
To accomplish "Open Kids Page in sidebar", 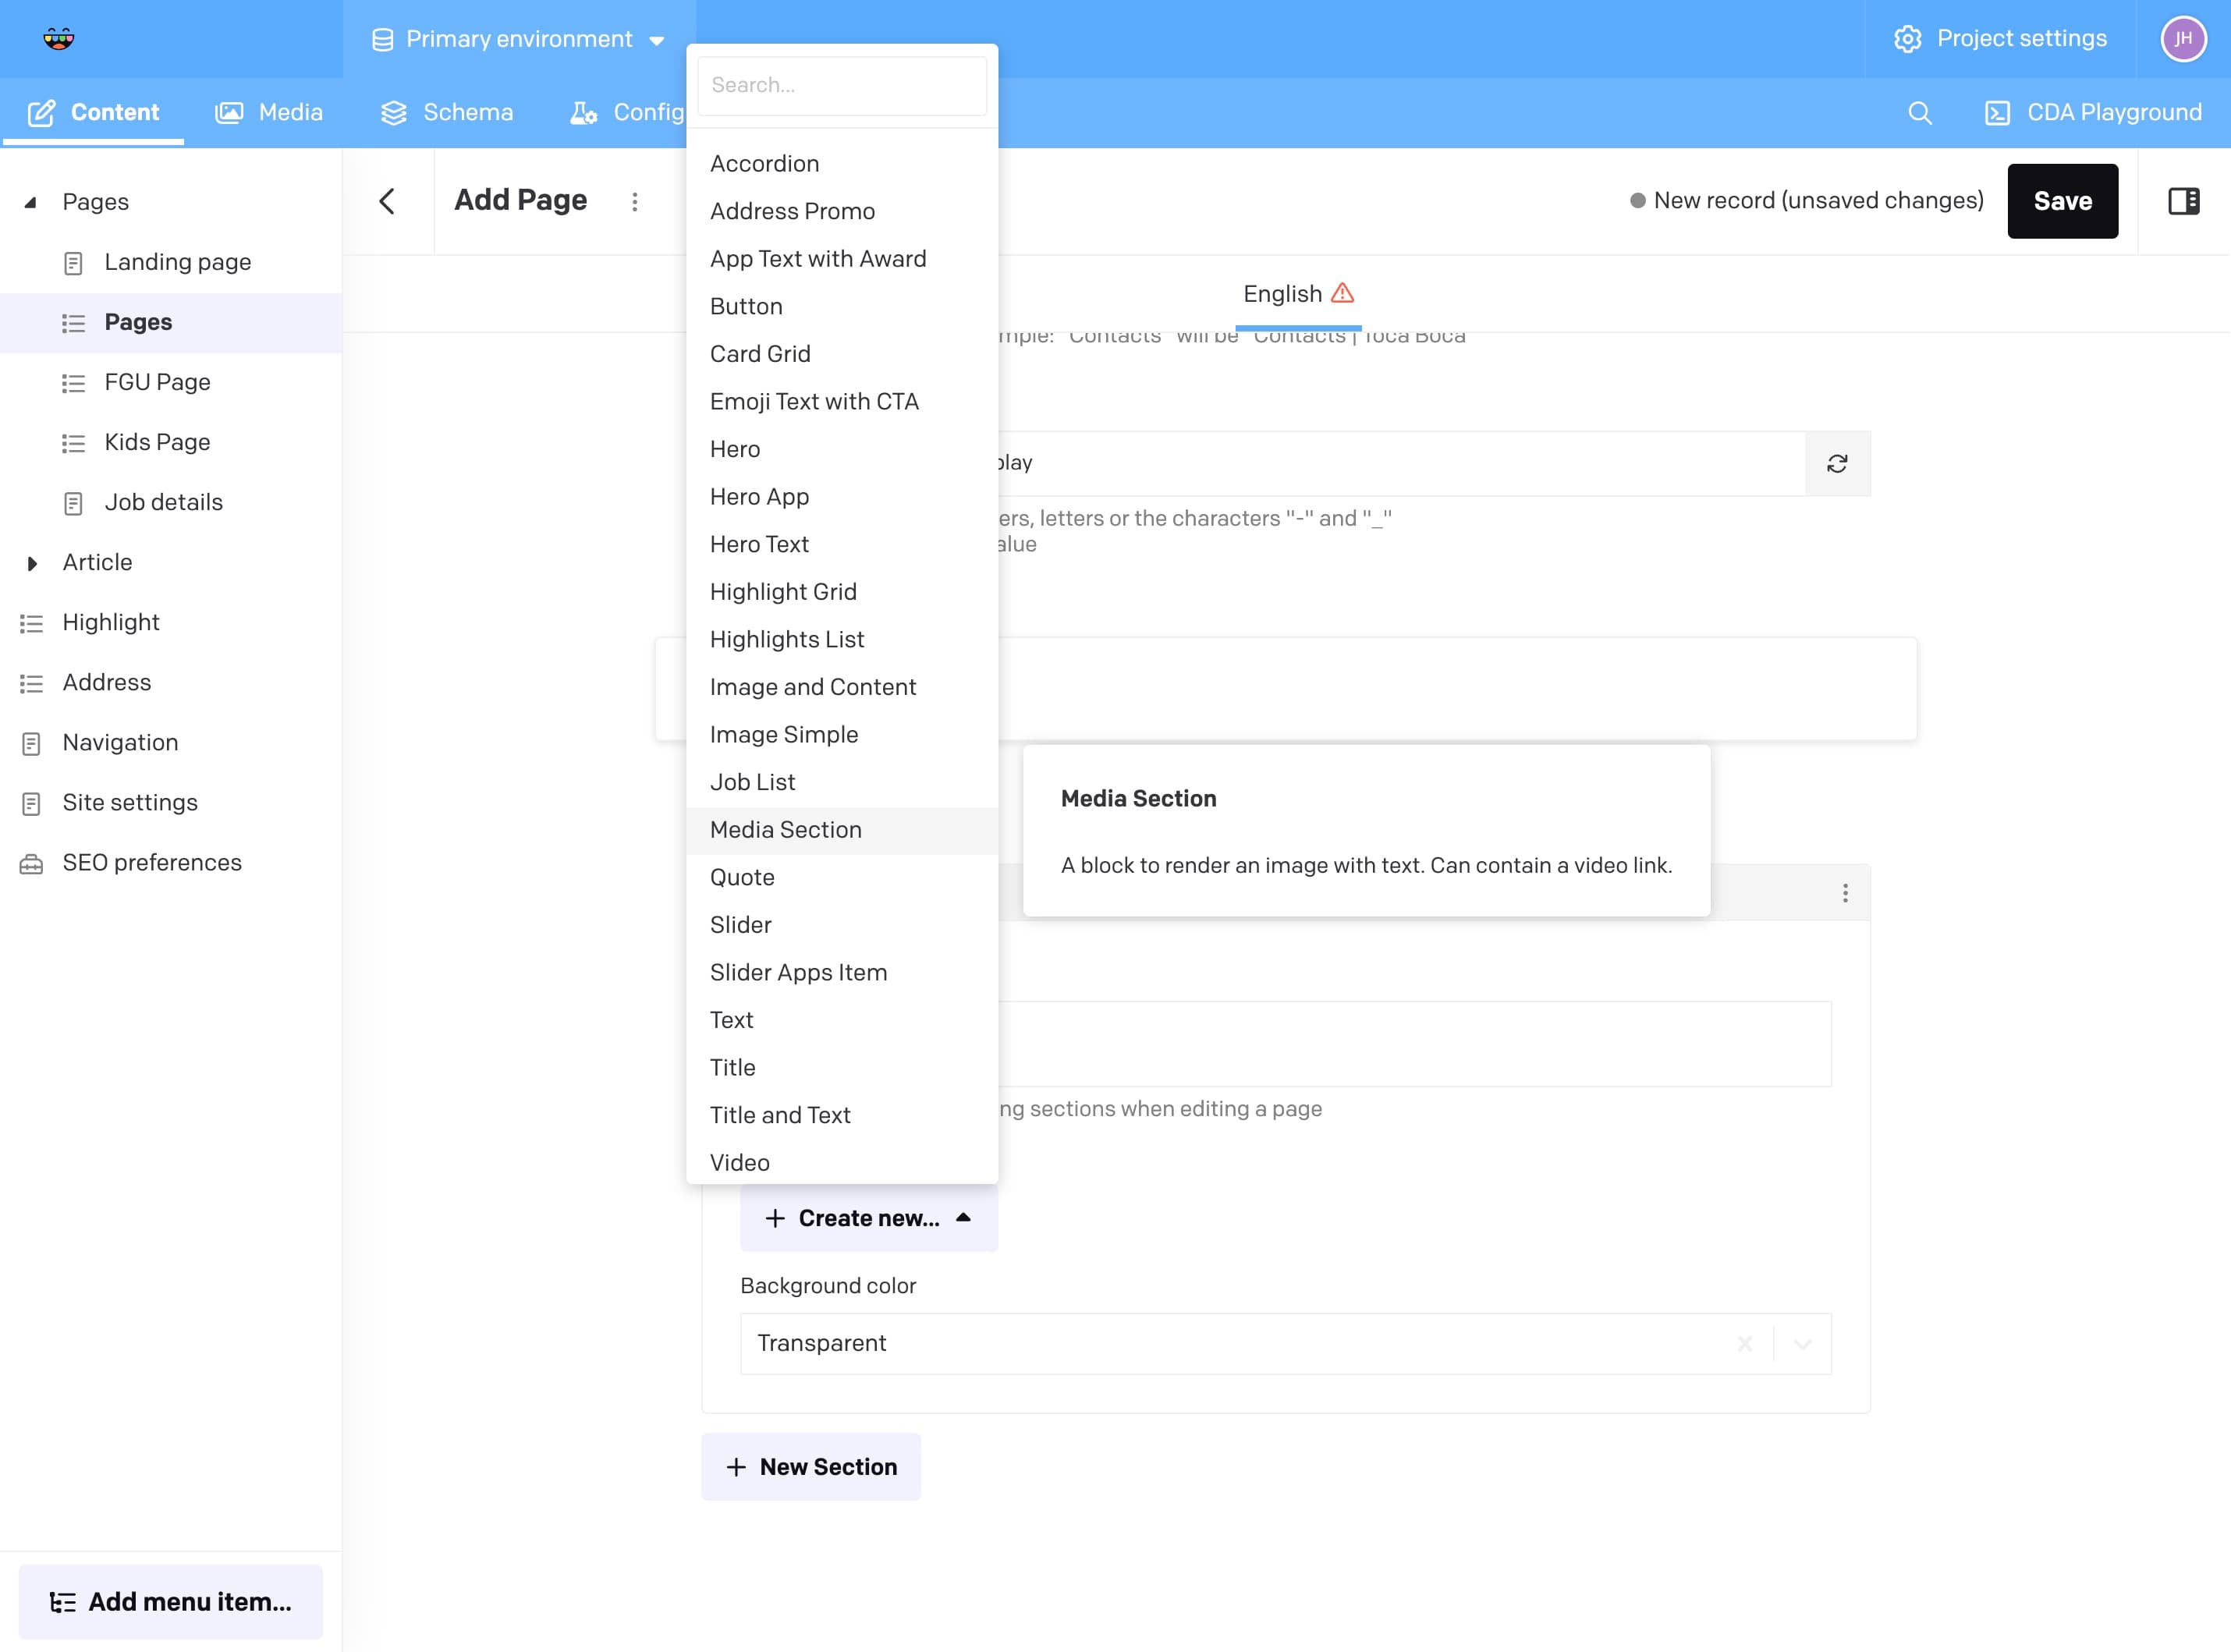I will (x=157, y=442).
